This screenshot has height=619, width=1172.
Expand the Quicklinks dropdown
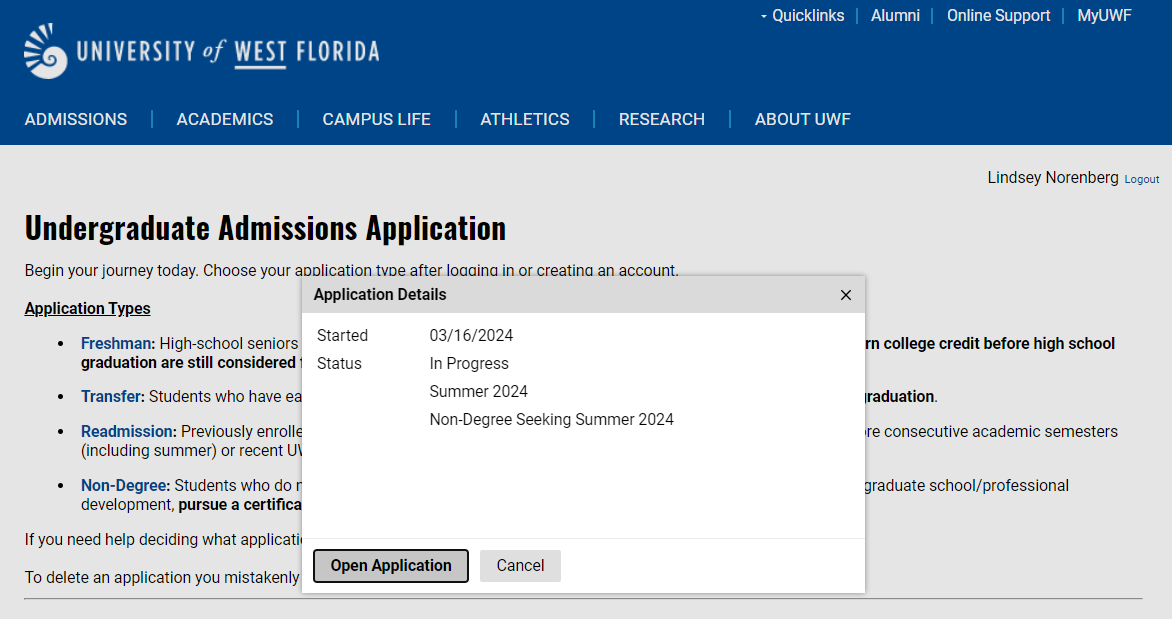click(x=802, y=16)
